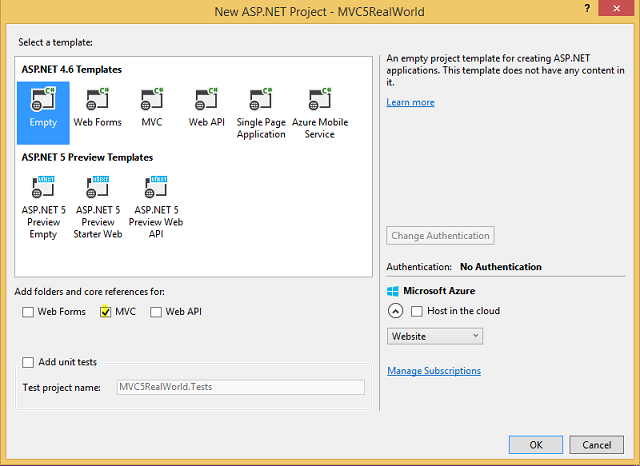The image size is (640, 466).
Task: Select ASP.NET 5 Preview Starter Web template
Action: (x=98, y=207)
